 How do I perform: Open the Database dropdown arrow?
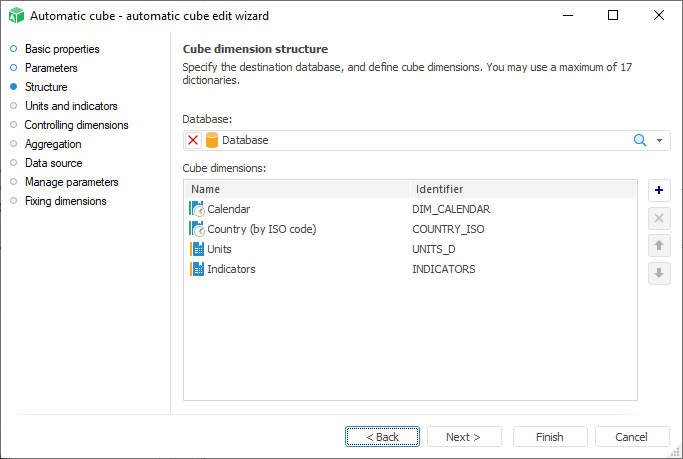tap(660, 140)
